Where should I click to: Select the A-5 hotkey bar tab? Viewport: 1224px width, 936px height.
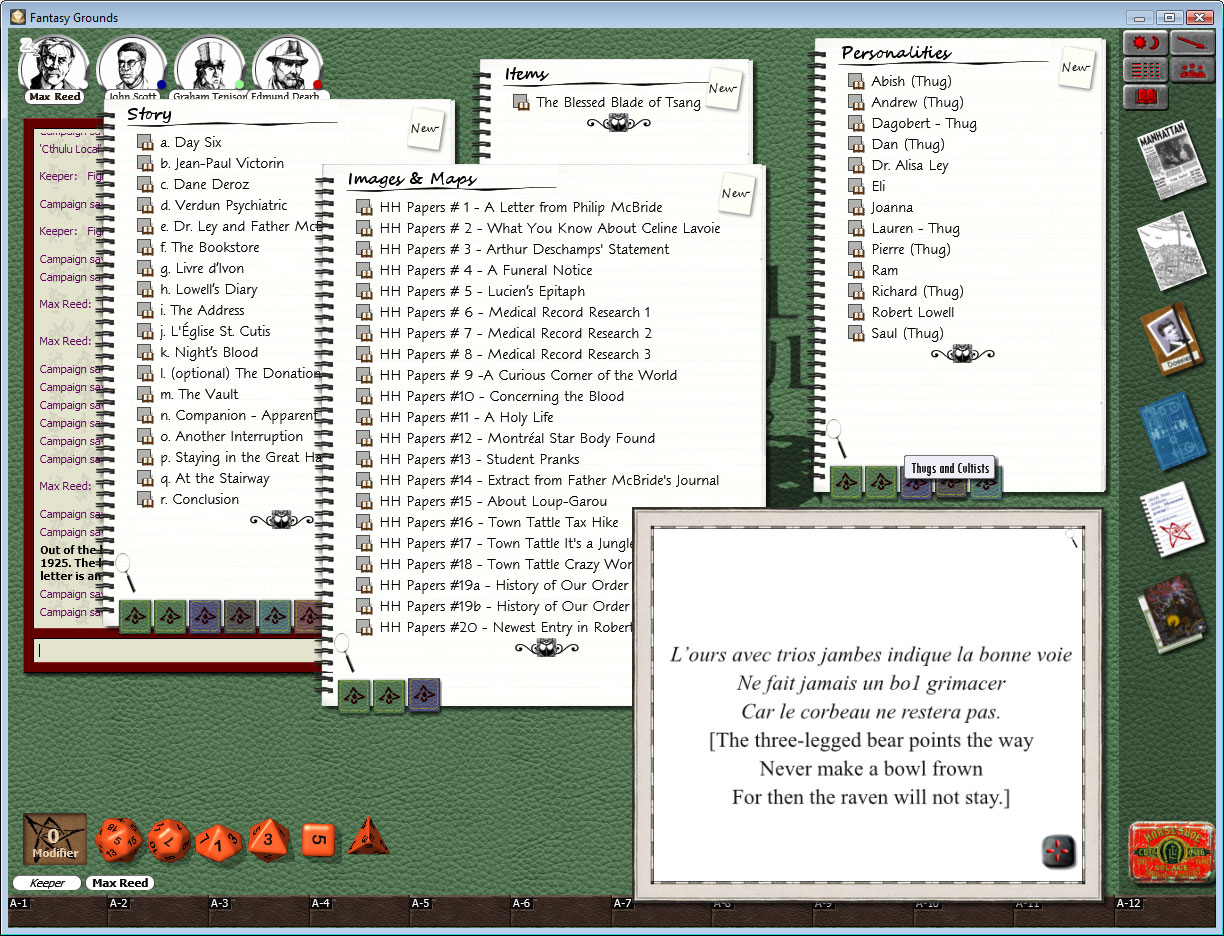[420, 903]
